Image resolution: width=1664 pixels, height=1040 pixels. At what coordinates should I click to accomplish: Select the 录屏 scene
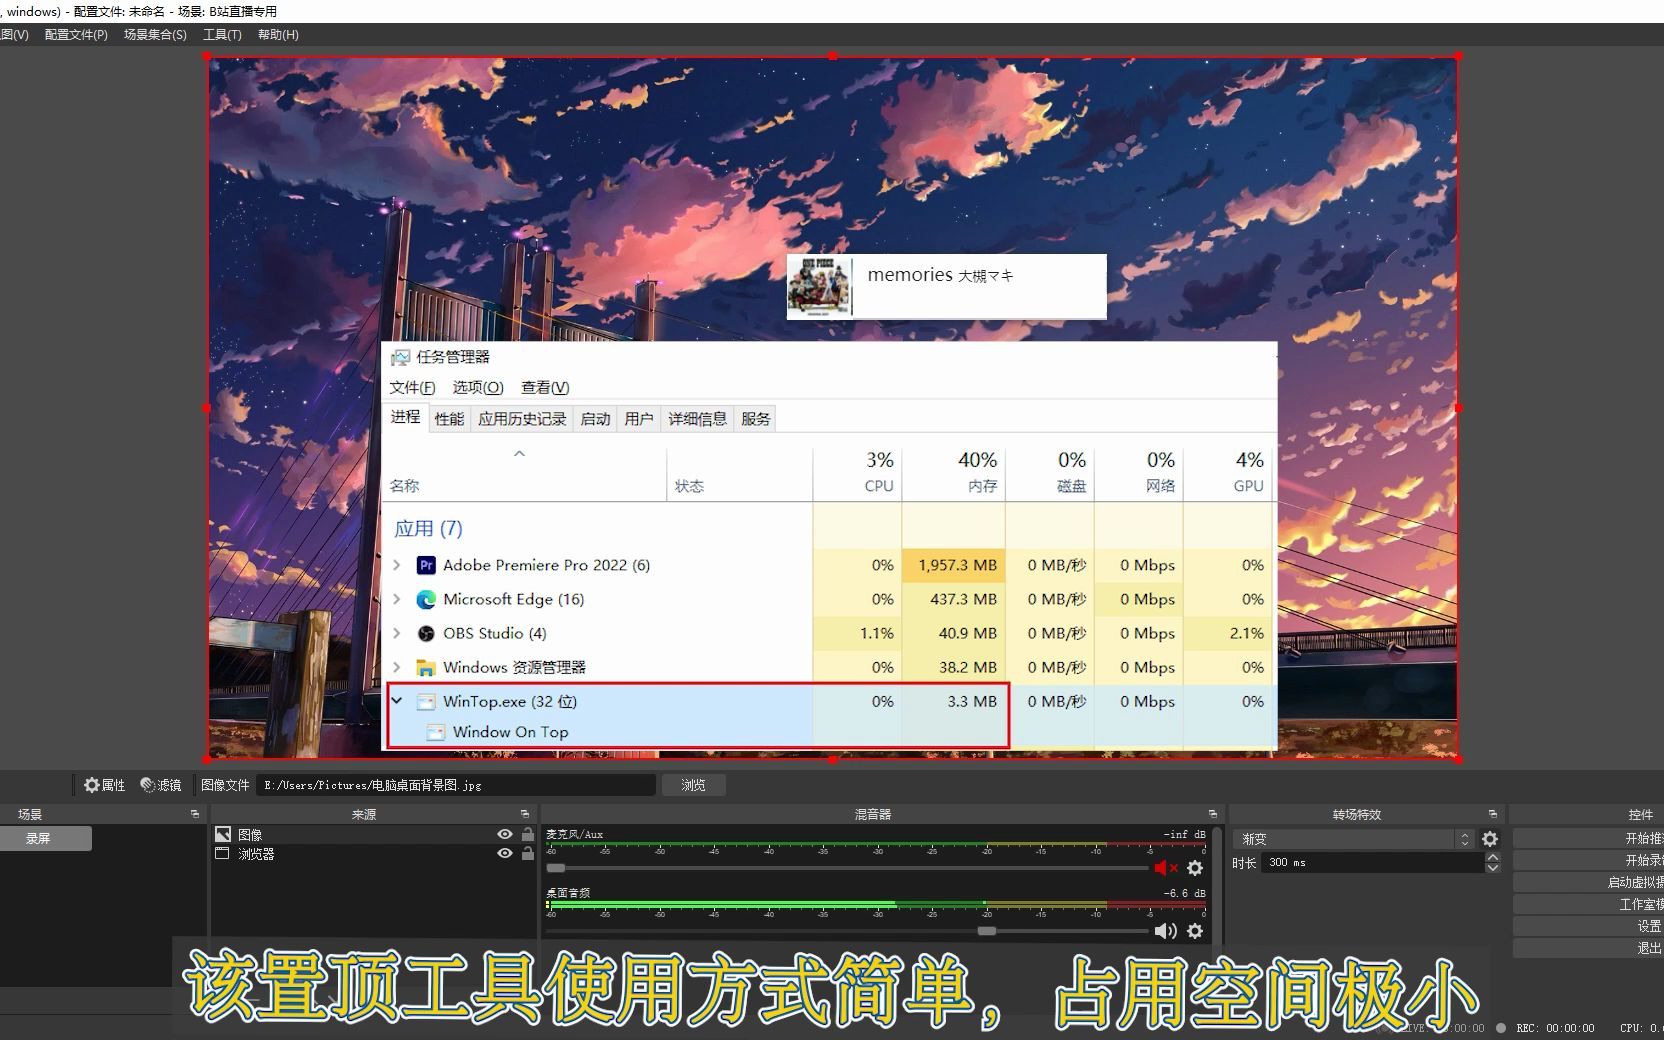point(46,838)
